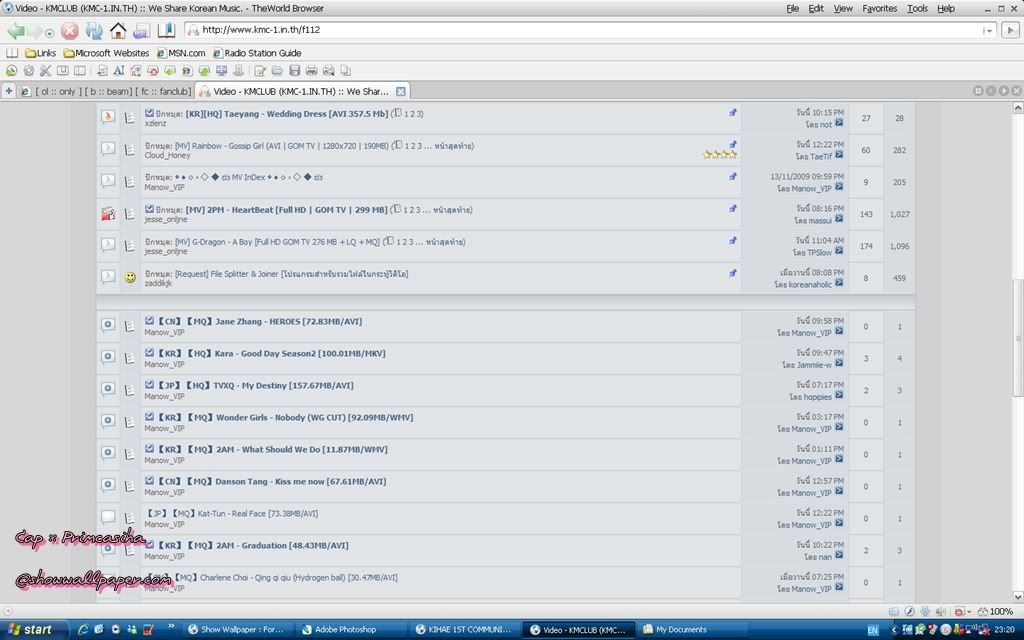Tick the checkbox beside Wonder Girls Nobody thread

tap(150, 417)
